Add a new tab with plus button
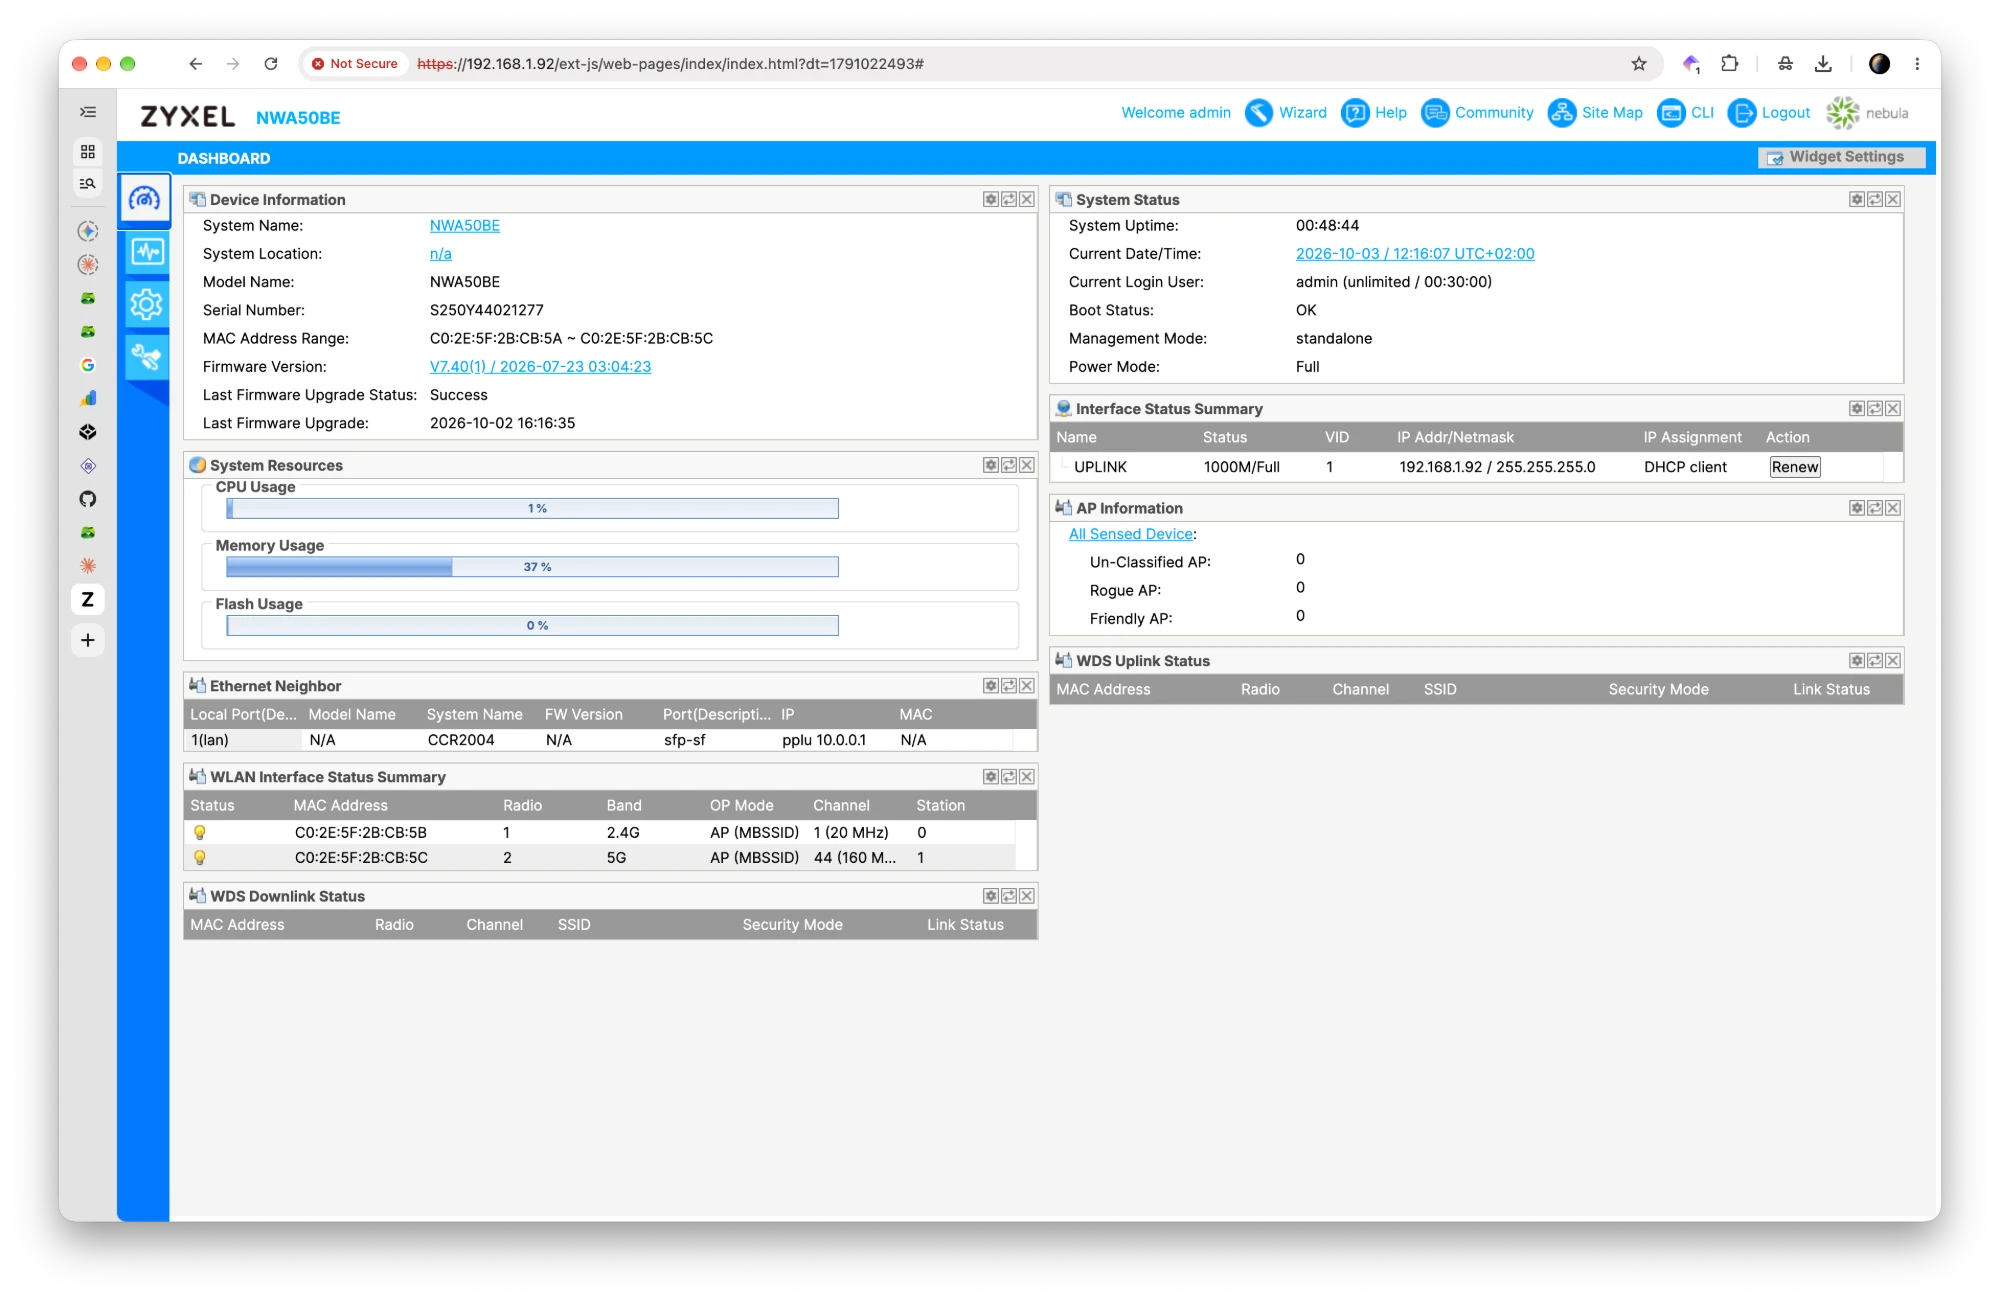The width and height of the screenshot is (2000, 1299). [88, 640]
